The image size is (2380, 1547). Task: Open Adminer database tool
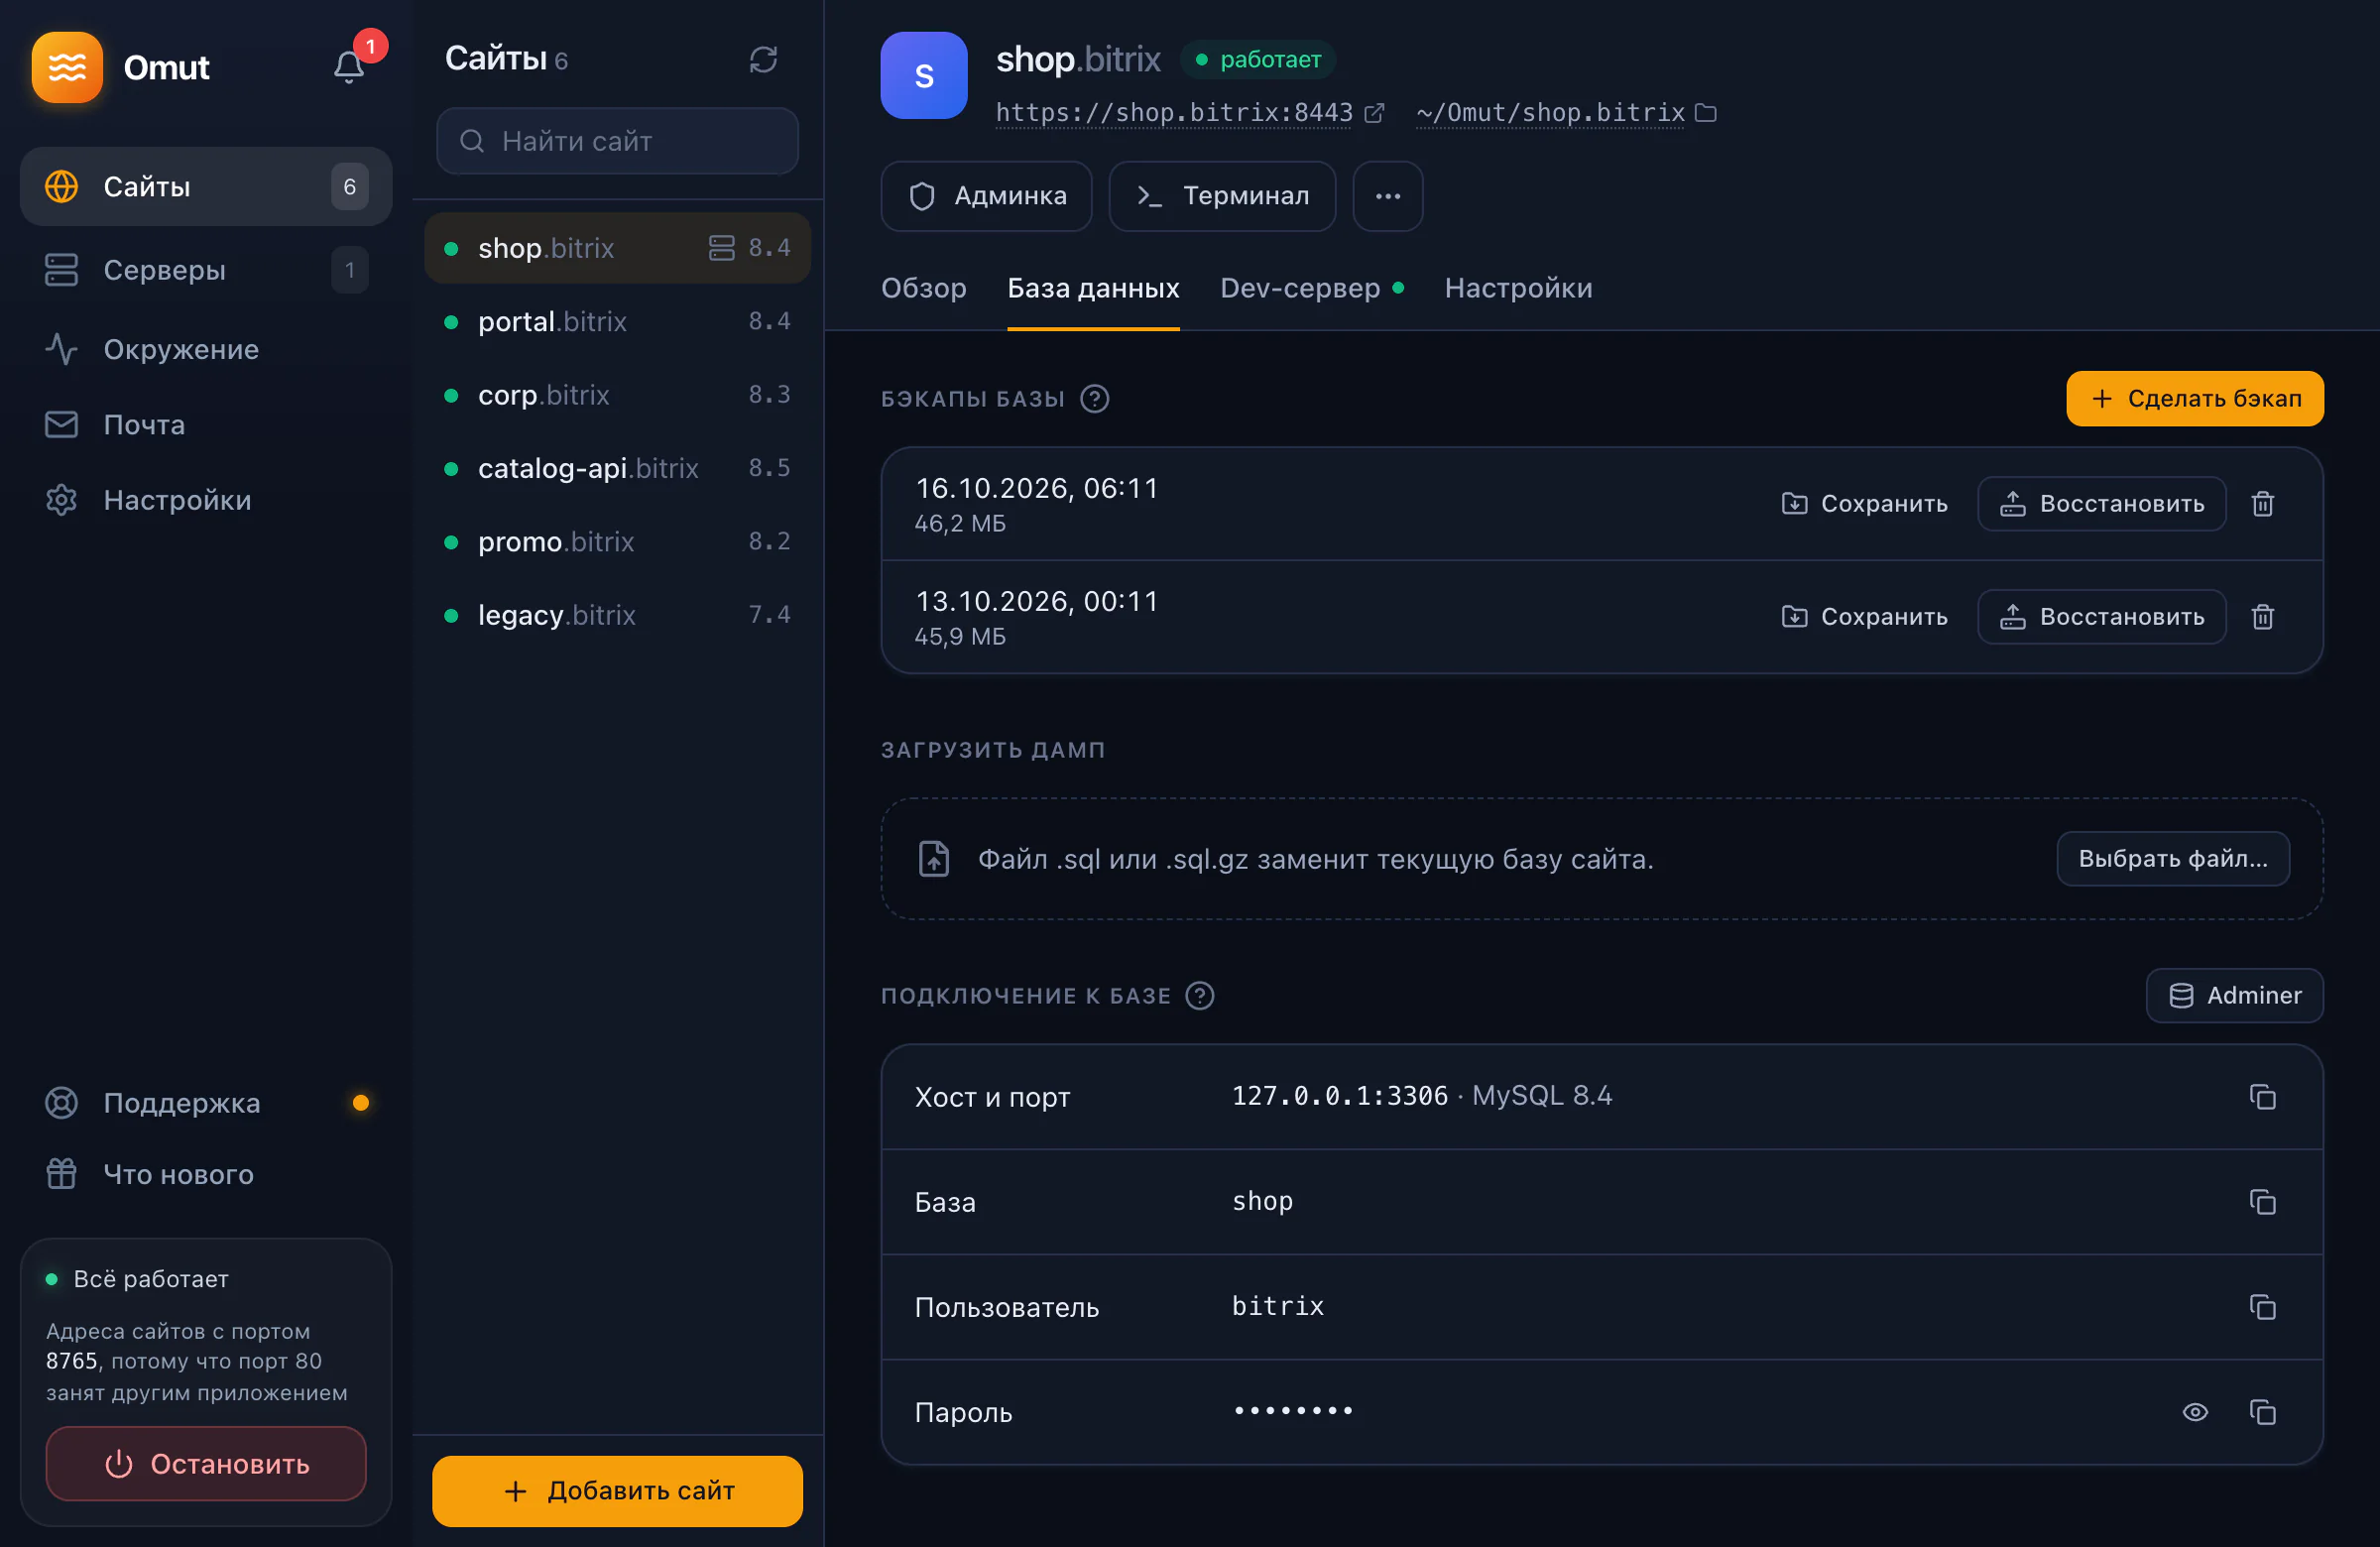2234,995
